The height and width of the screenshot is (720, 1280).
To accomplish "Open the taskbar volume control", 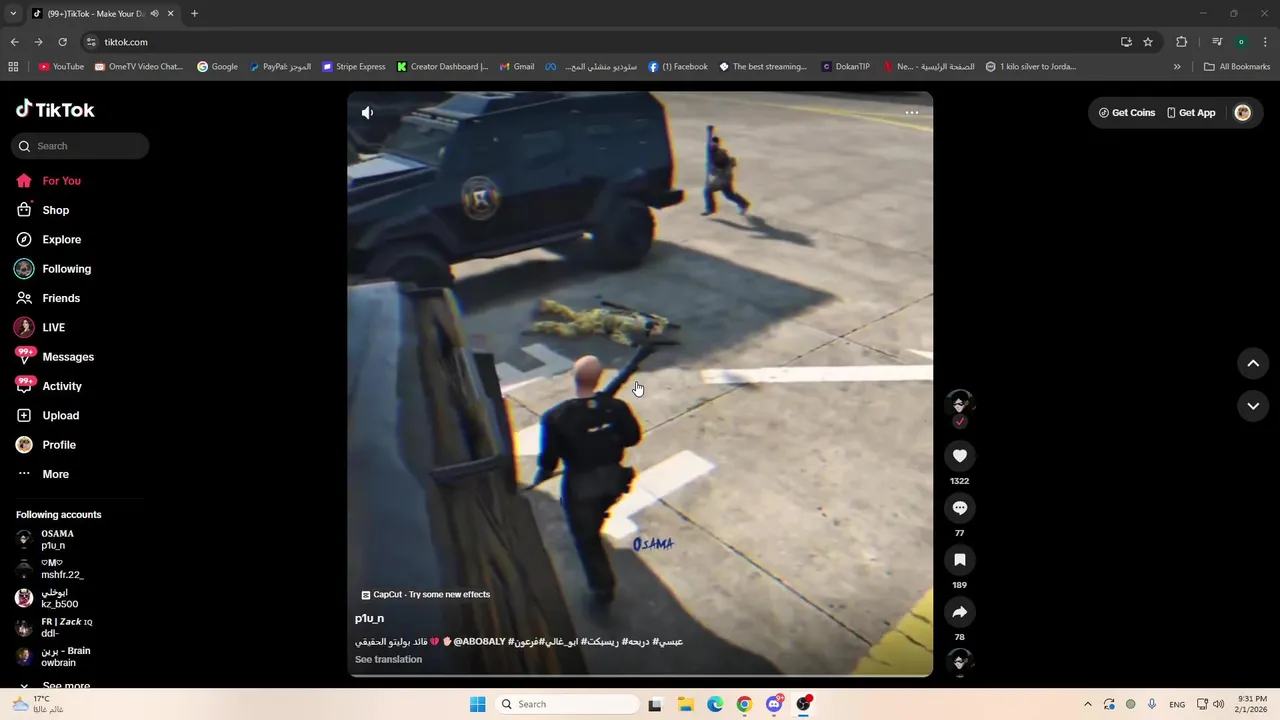I will point(1218,704).
